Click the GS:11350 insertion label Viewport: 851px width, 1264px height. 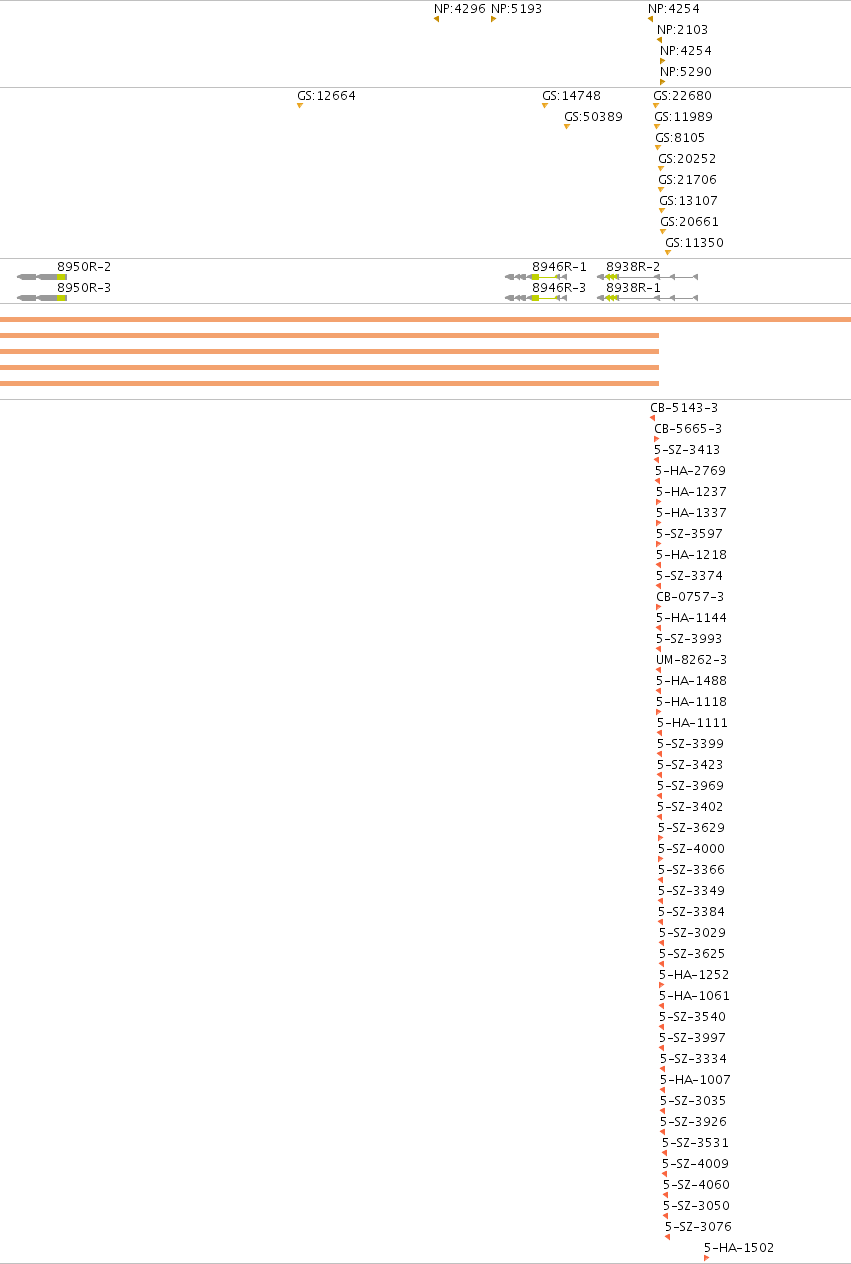694,244
